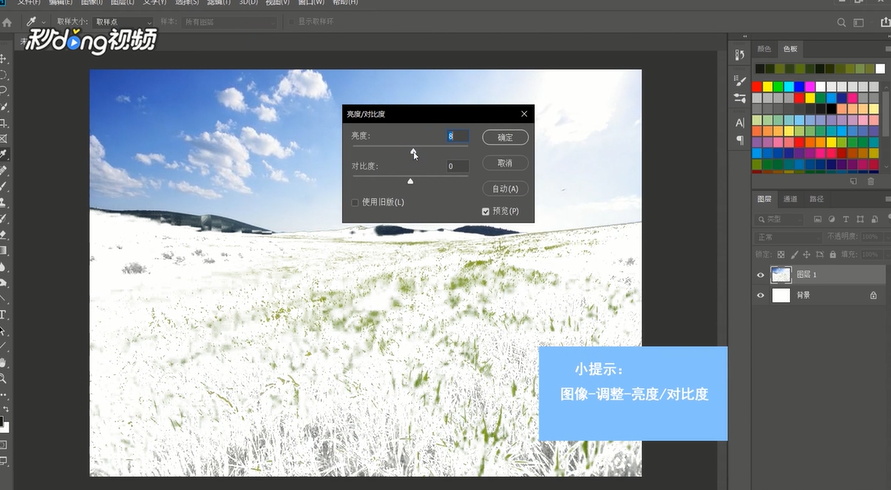891x490 pixels.
Task: Click the 取消 cancel button
Action: (505, 163)
